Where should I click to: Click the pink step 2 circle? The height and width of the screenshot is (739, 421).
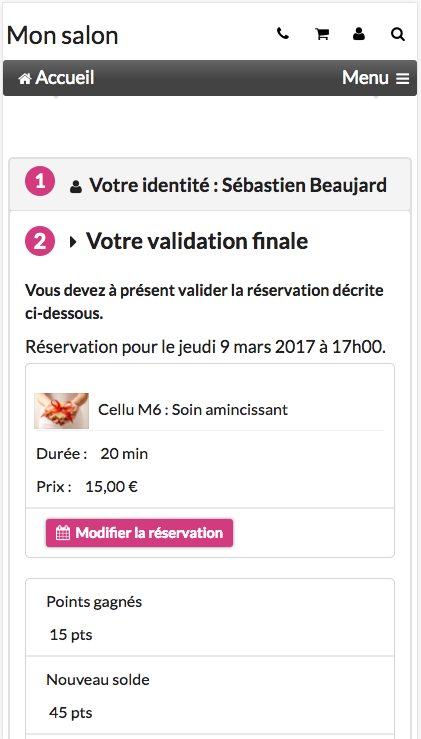[40, 241]
